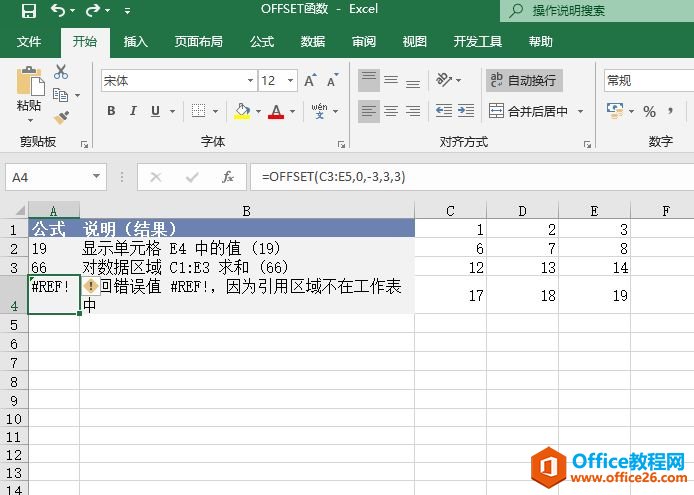Open the 宋体 font name dropdown
Image resolution: width=694 pixels, height=495 pixels.
[x=250, y=81]
